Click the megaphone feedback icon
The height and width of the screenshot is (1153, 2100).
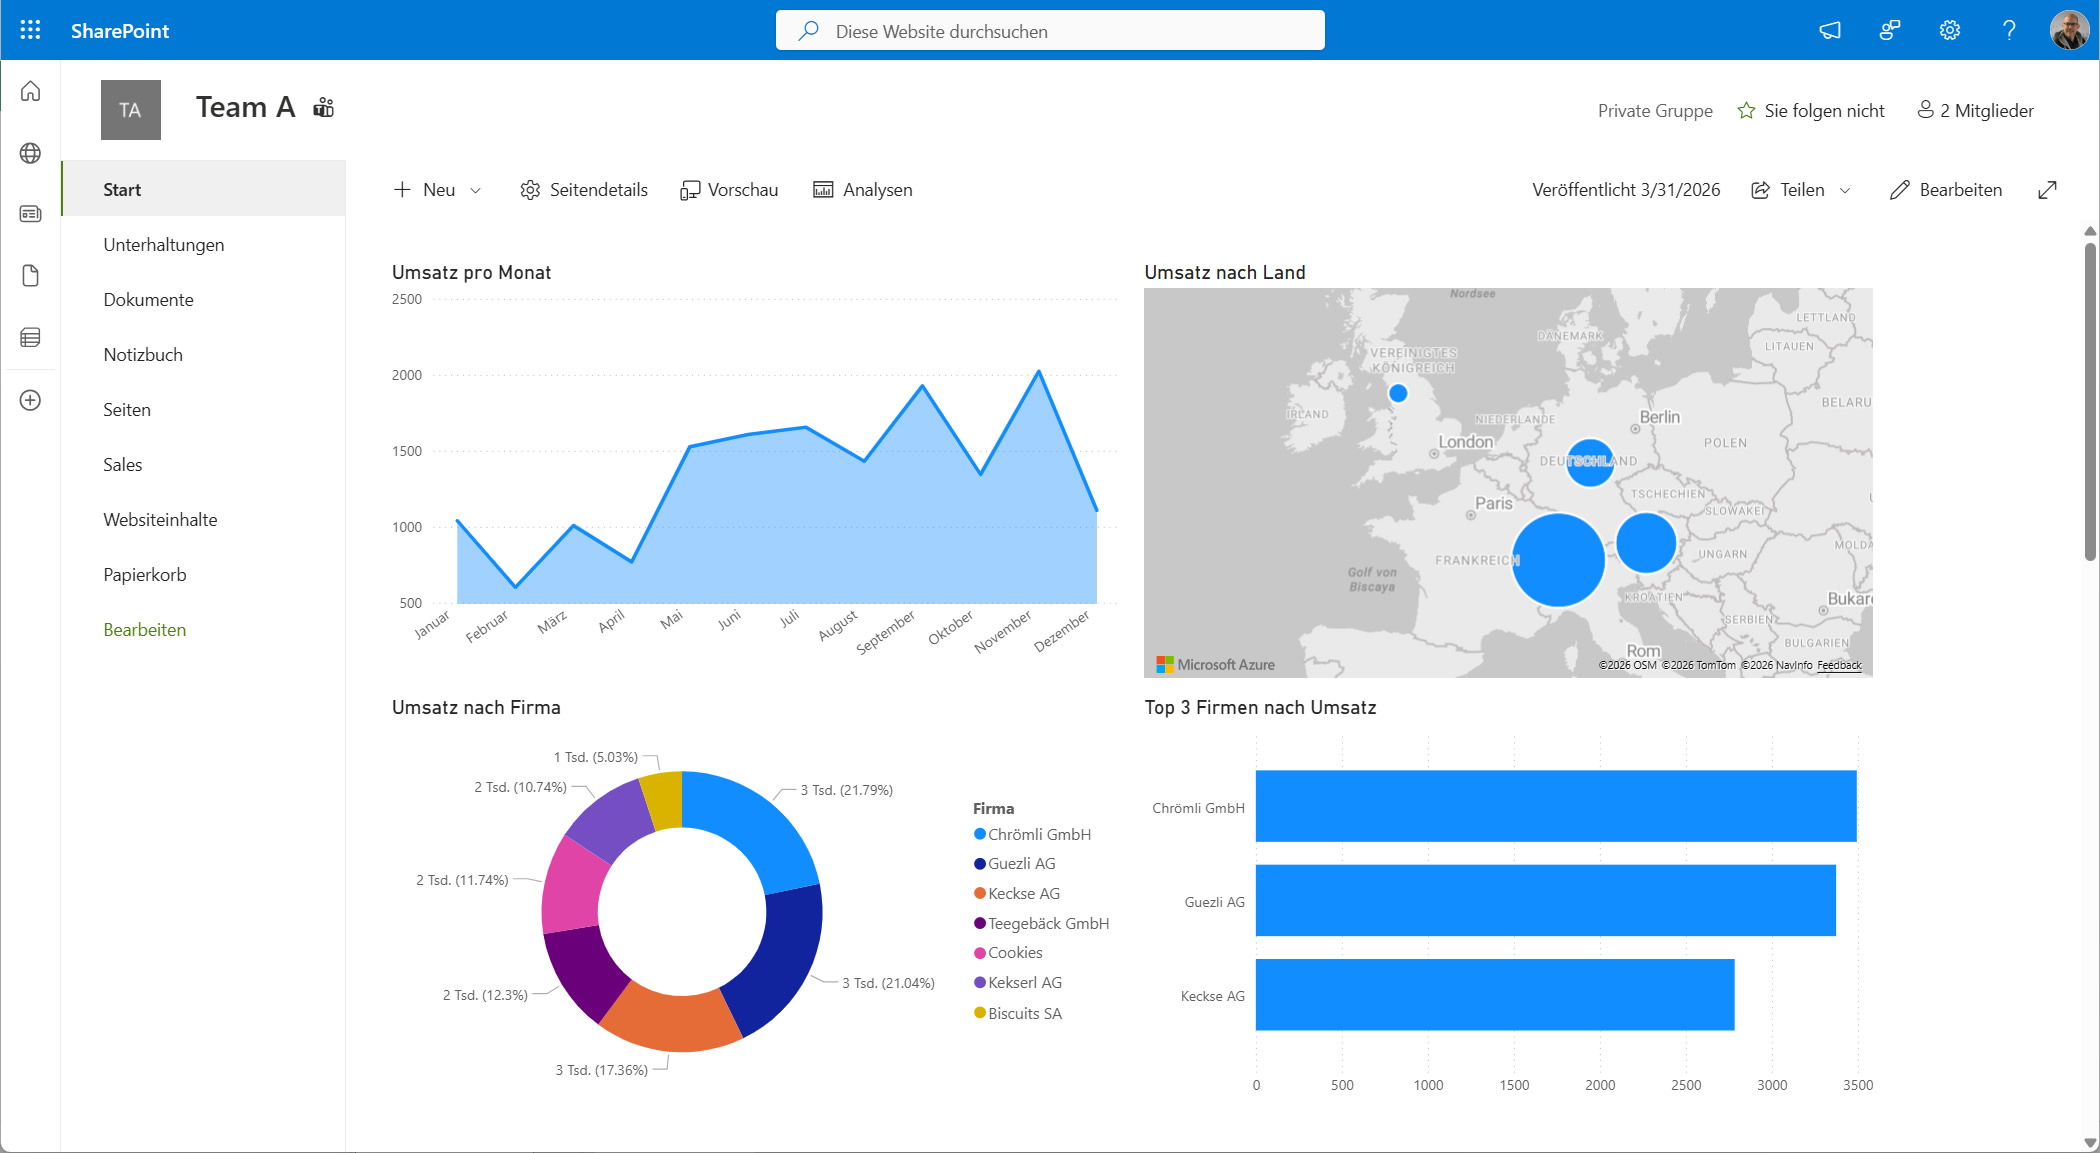tap(1829, 30)
